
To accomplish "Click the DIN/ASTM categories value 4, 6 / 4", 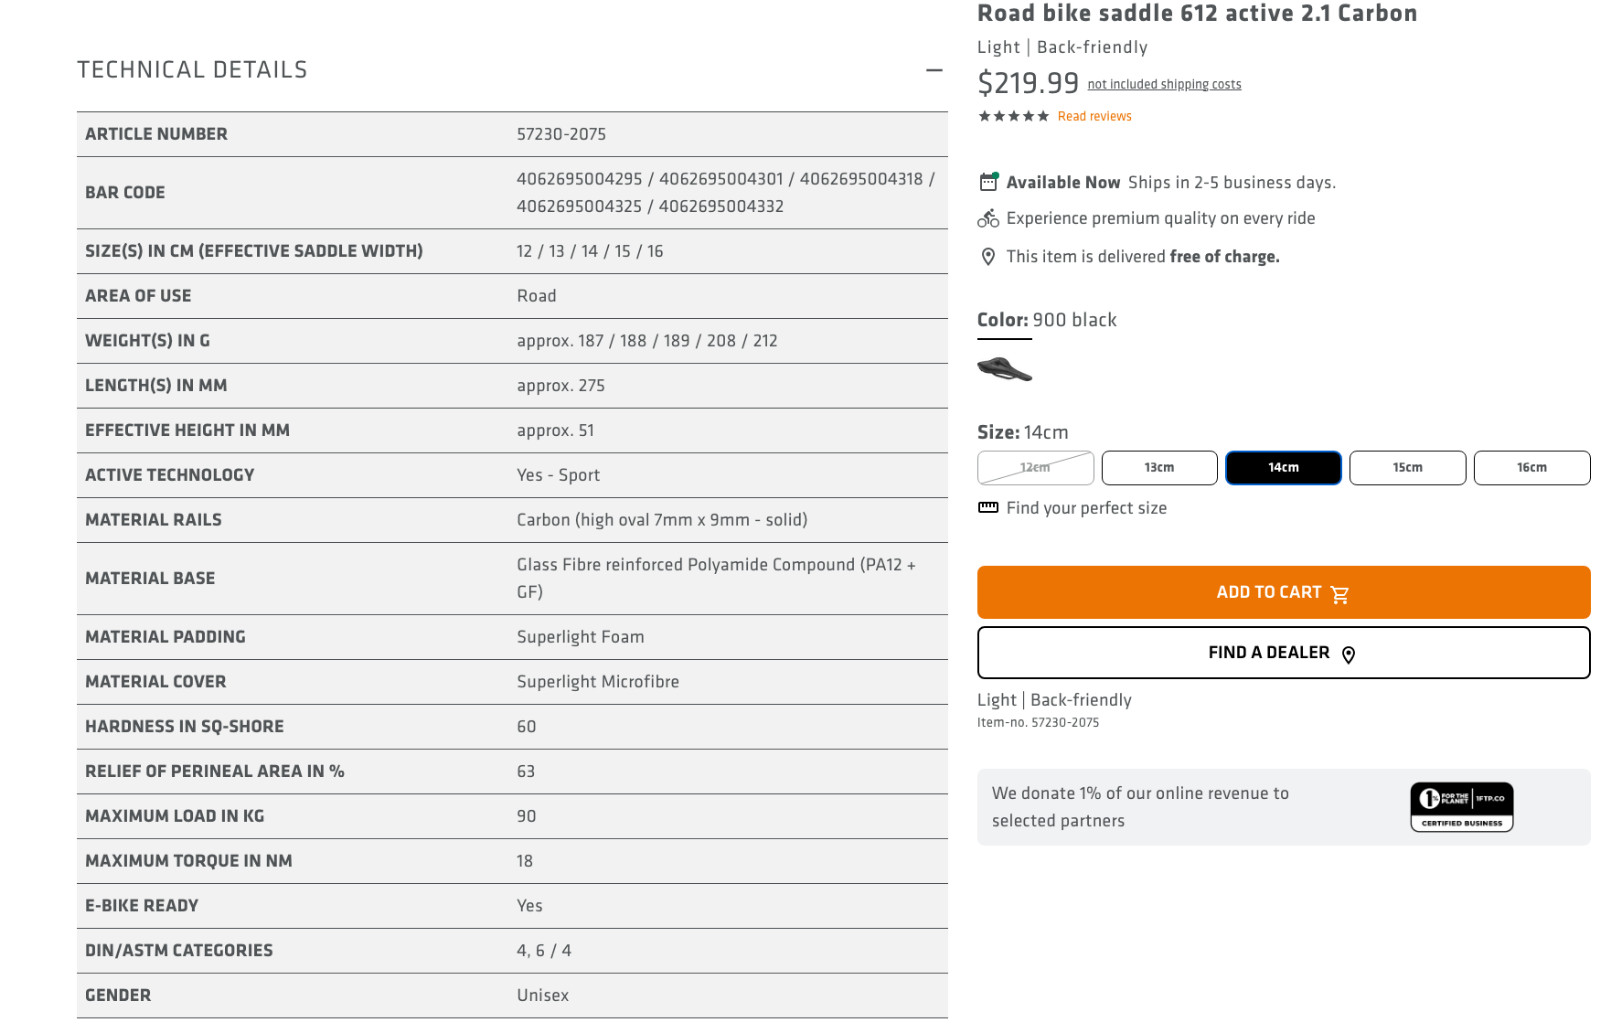I will [x=544, y=951].
